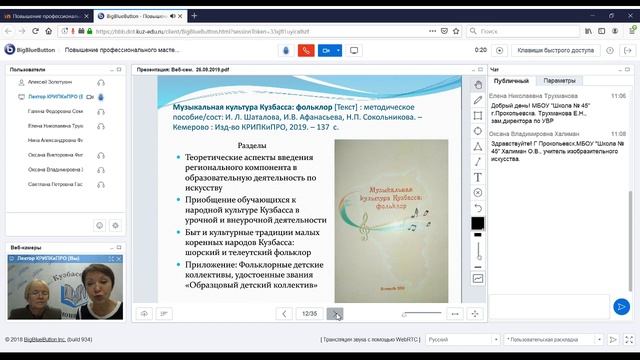Fit presentation to width
Image resolution: width=640 pixels, height=360 pixels.
coord(455,314)
